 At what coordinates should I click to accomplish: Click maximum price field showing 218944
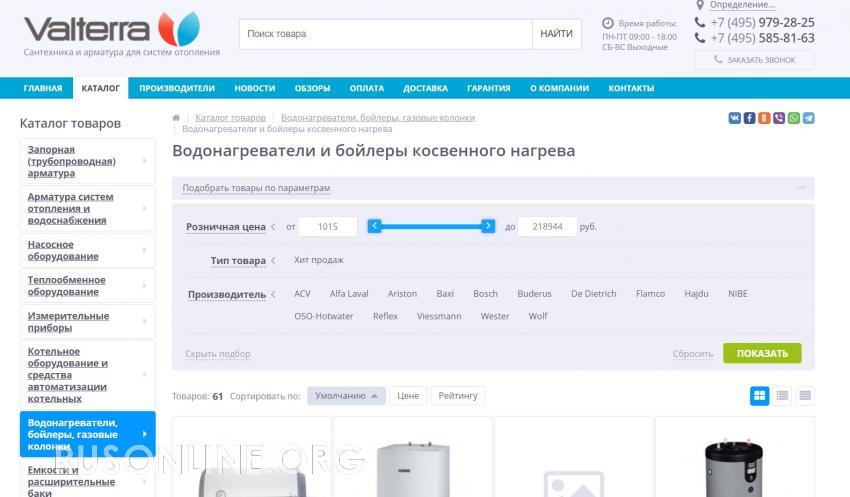(547, 227)
